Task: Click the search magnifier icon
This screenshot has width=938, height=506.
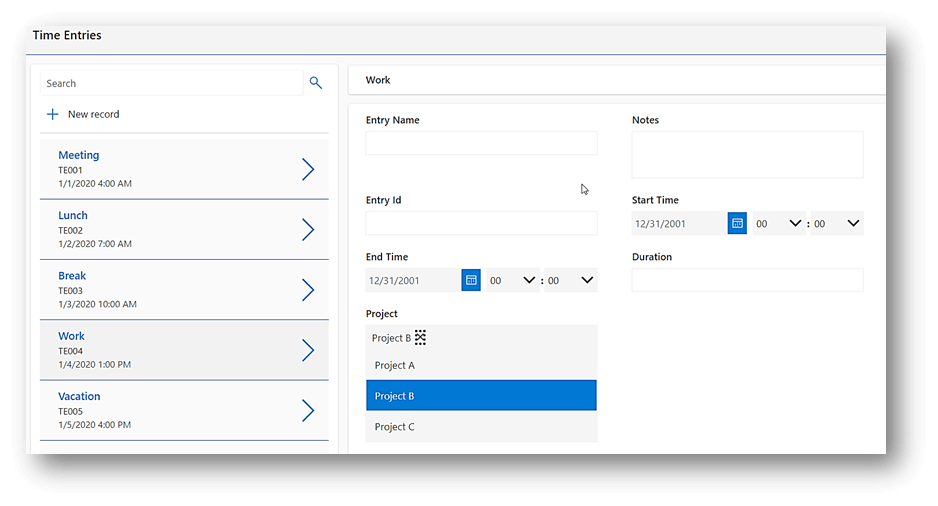Action: 316,83
